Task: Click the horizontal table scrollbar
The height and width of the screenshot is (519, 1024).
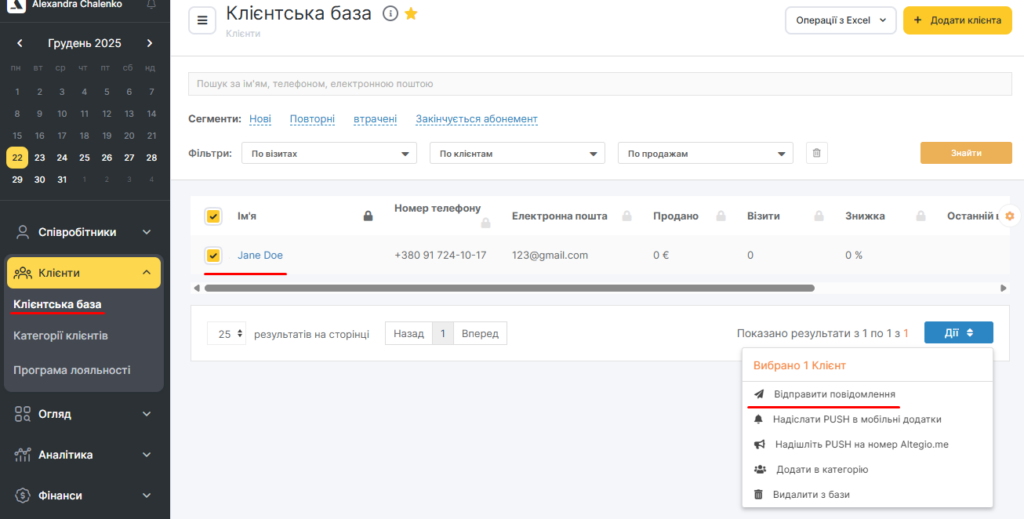Action: (x=509, y=288)
